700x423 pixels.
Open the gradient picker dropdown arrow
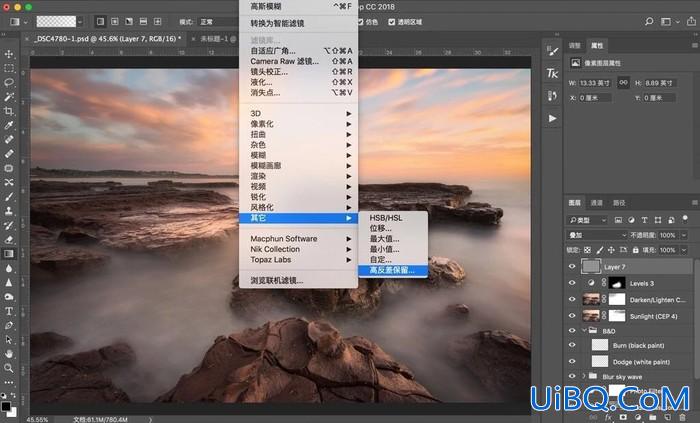pos(80,21)
